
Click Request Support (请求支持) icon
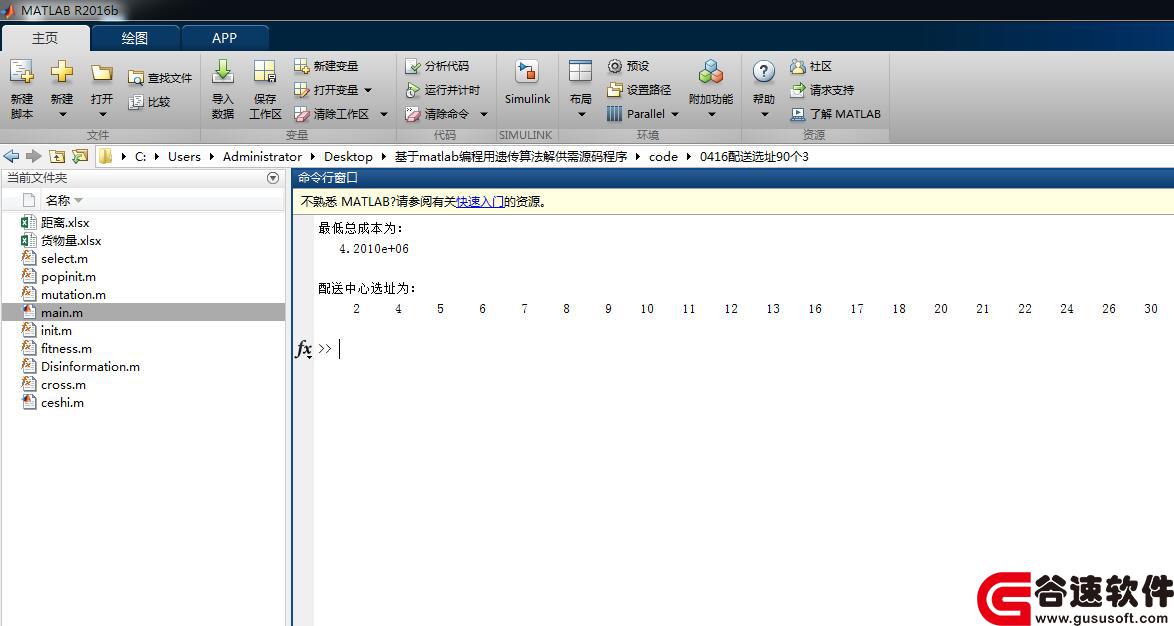[x=797, y=90]
